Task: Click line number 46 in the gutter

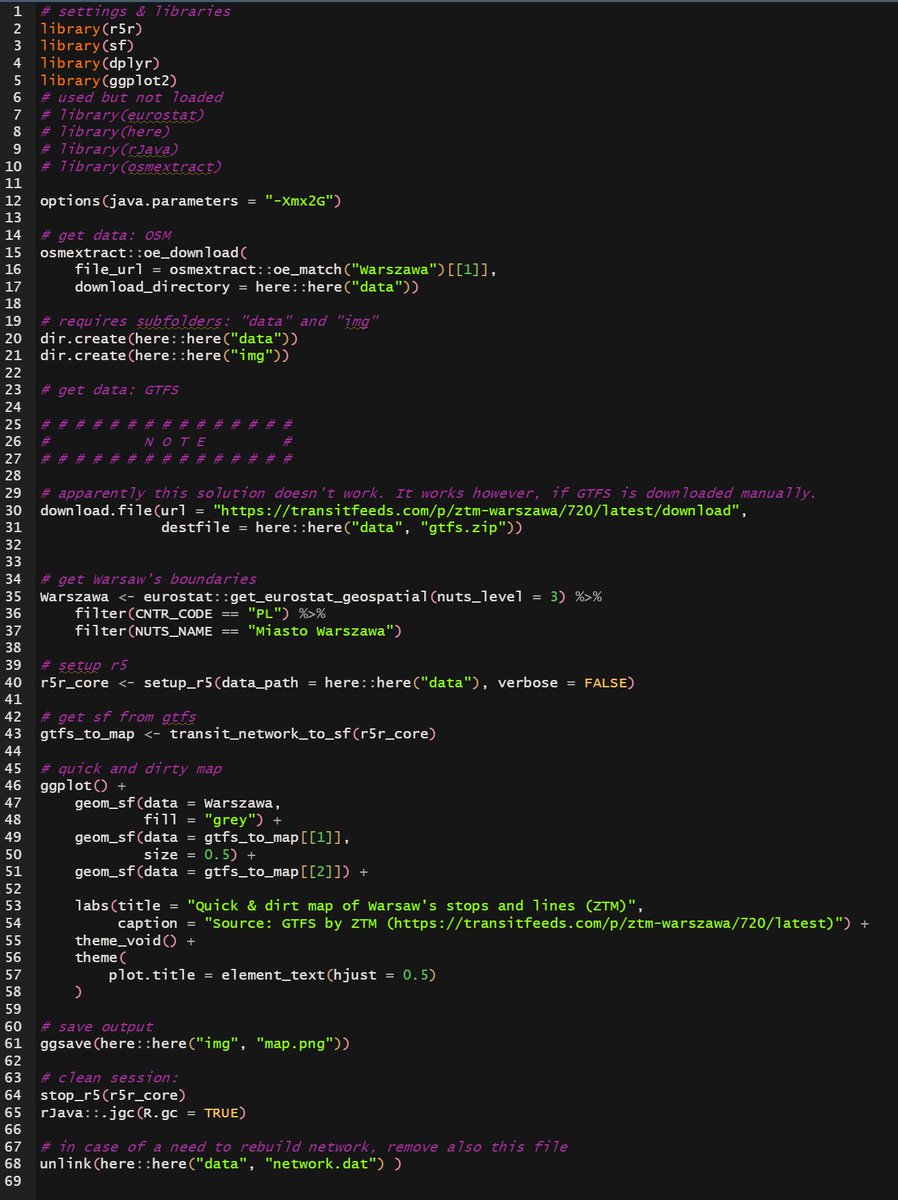Action: [x=12, y=786]
